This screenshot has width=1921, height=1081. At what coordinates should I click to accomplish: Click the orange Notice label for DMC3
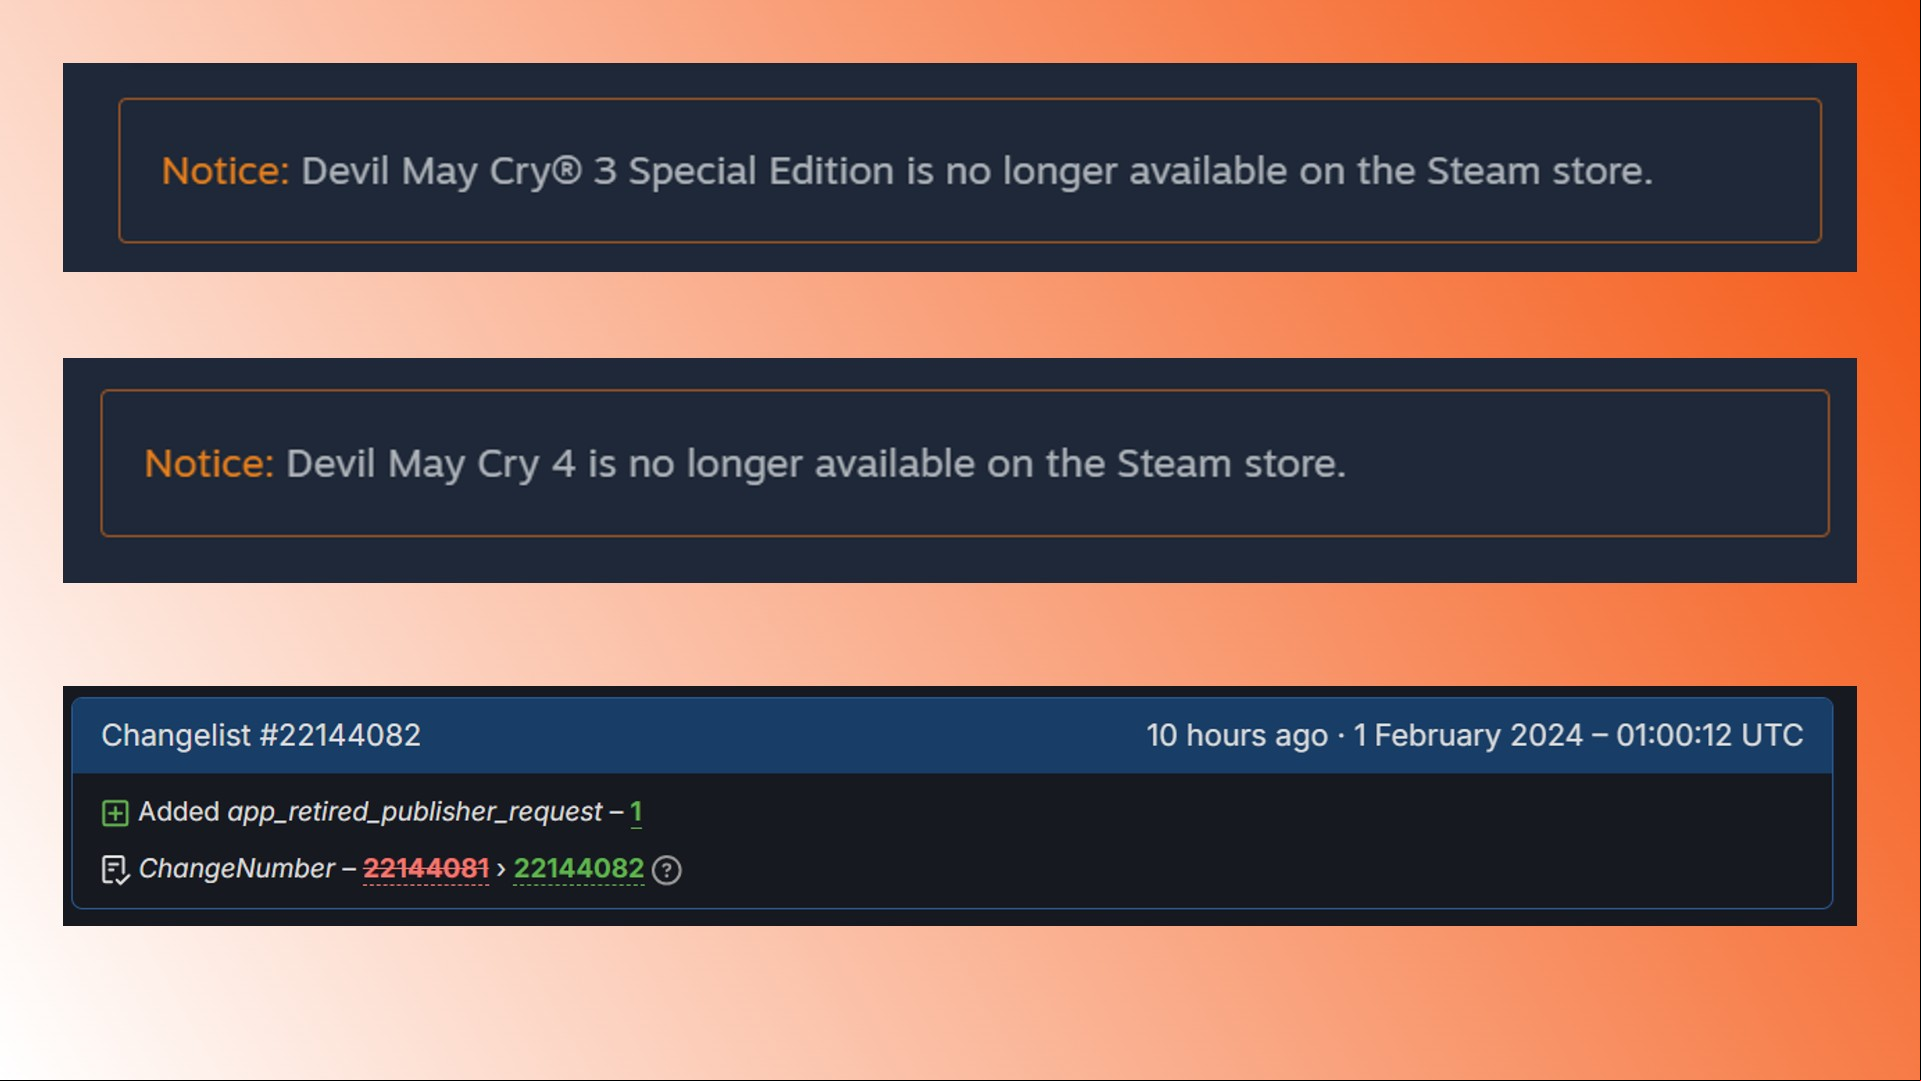coord(225,171)
